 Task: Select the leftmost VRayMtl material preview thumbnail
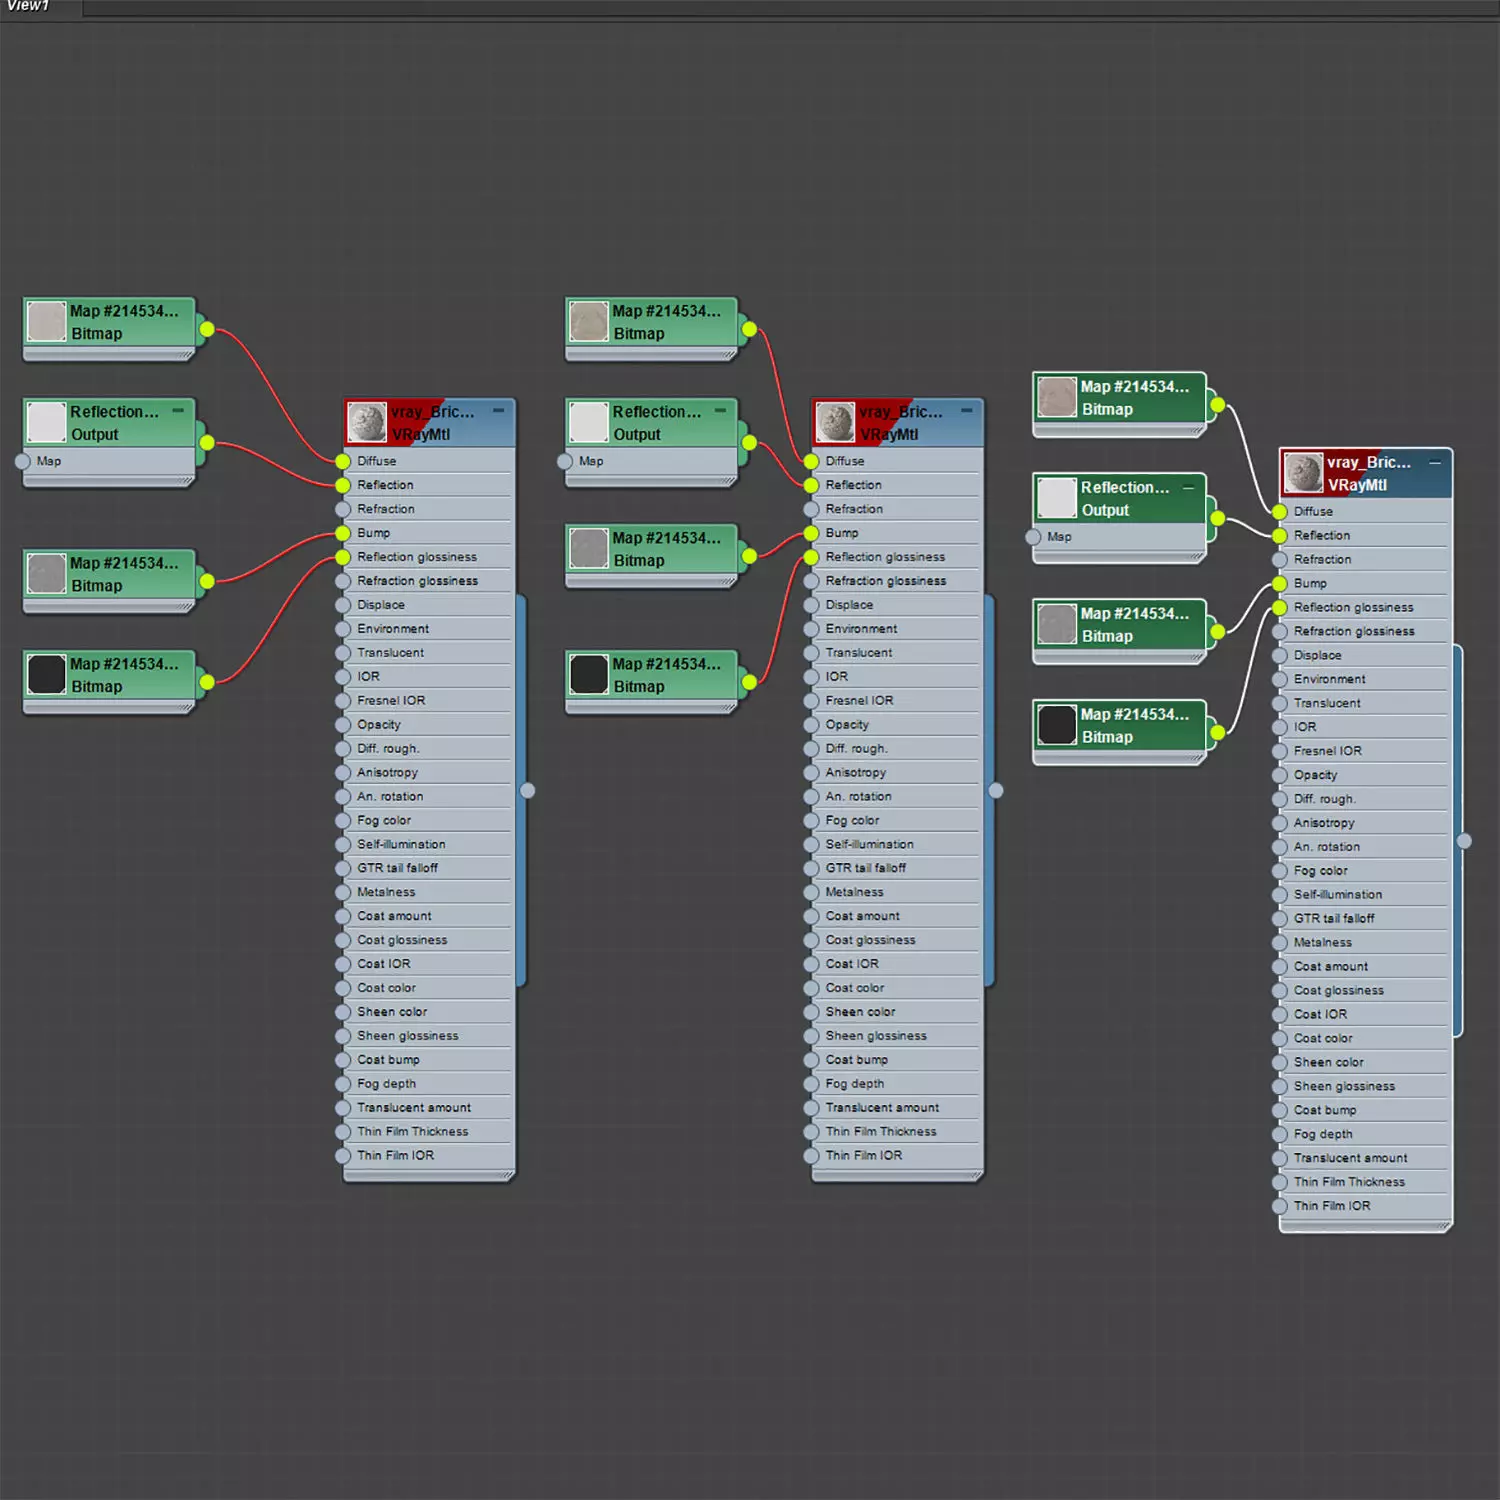367,423
